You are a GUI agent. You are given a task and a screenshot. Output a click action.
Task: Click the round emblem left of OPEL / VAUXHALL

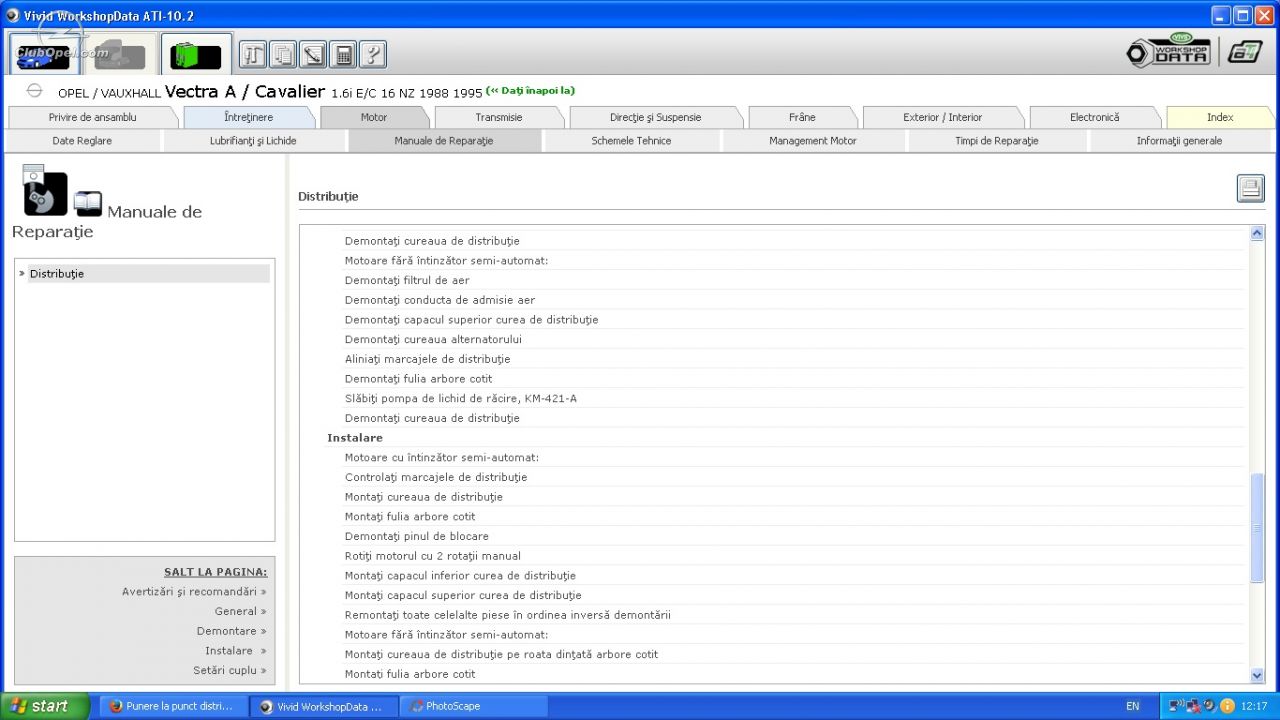[x=34, y=91]
